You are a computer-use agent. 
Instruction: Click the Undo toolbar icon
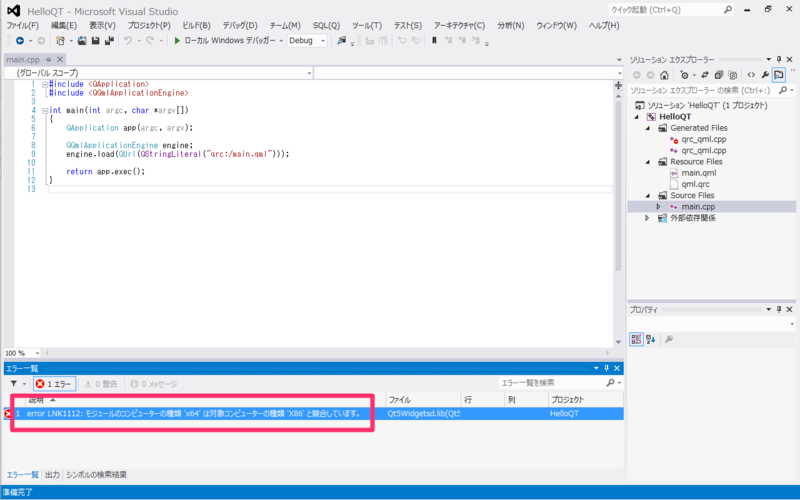[x=128, y=40]
